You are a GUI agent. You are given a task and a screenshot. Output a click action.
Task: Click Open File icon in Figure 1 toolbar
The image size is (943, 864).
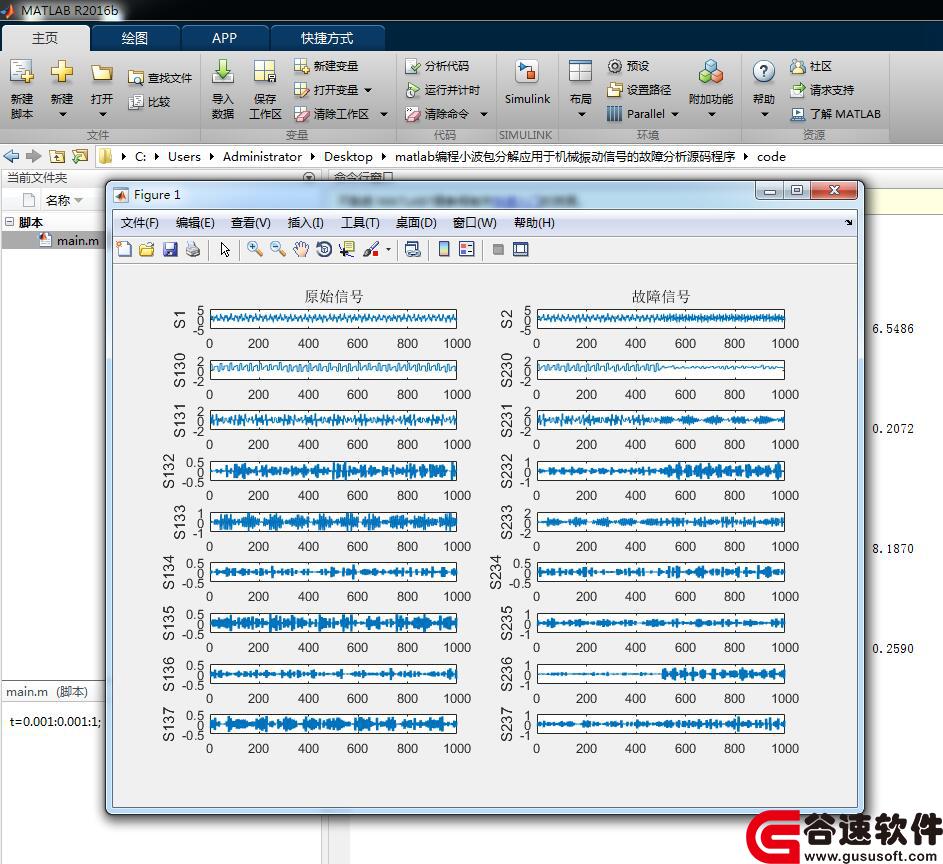pos(147,249)
